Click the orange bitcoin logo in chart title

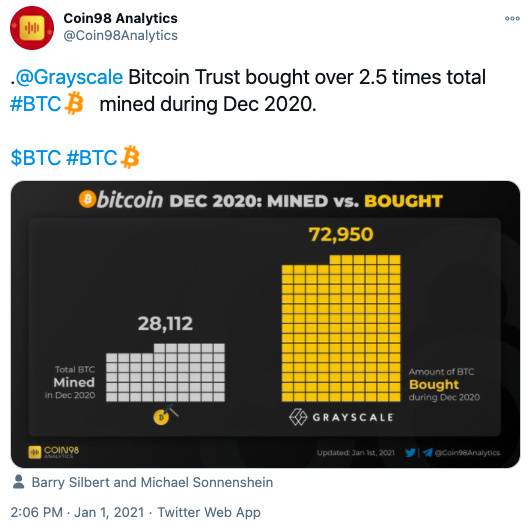point(87,199)
